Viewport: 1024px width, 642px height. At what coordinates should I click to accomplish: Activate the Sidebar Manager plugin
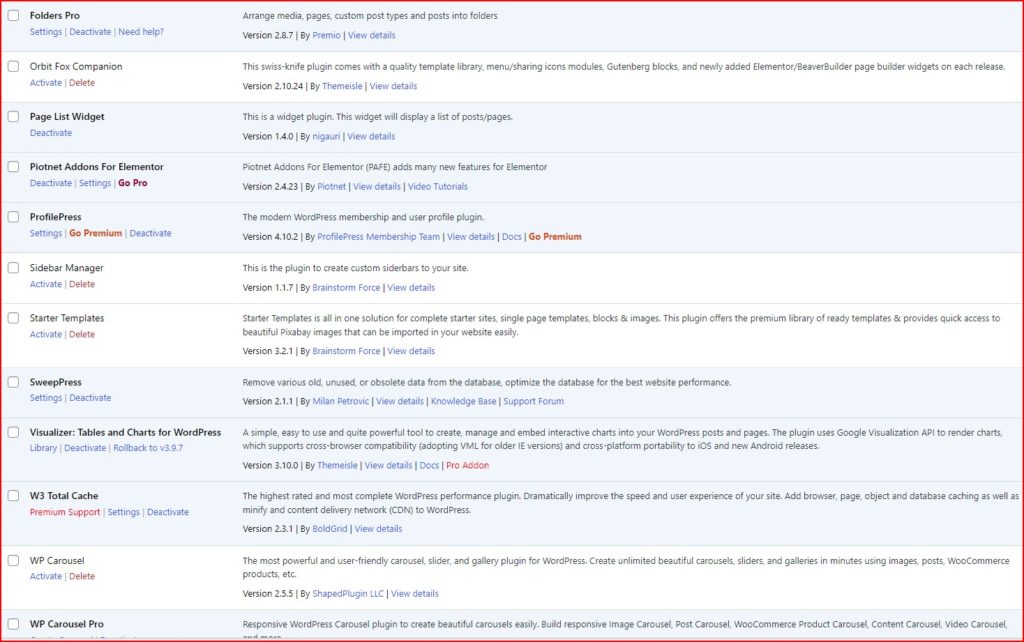click(x=46, y=284)
